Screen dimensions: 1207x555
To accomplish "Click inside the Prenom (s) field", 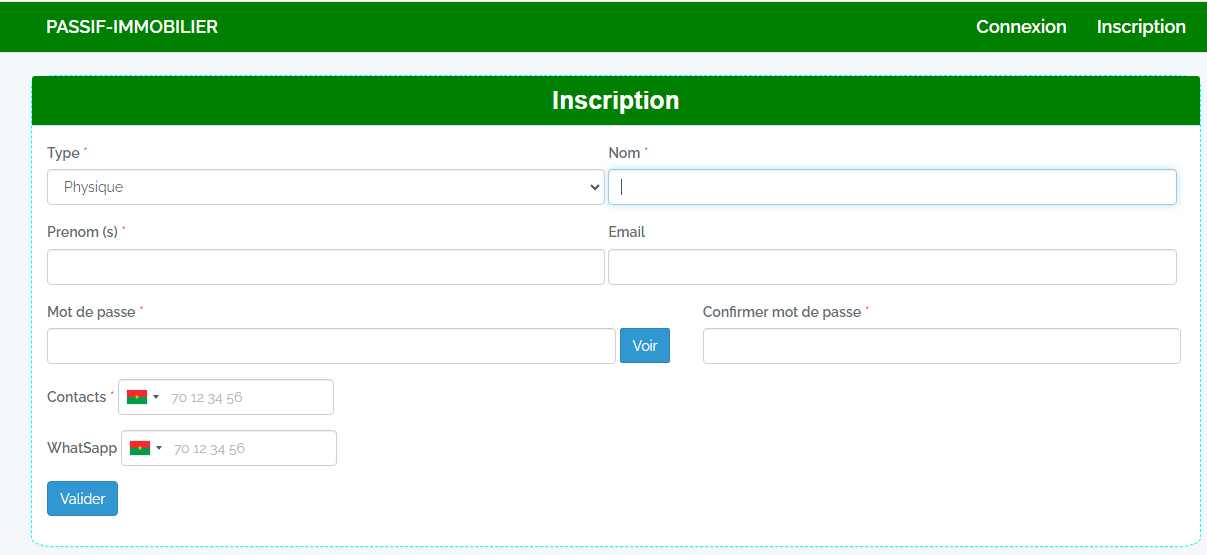I will (x=326, y=267).
